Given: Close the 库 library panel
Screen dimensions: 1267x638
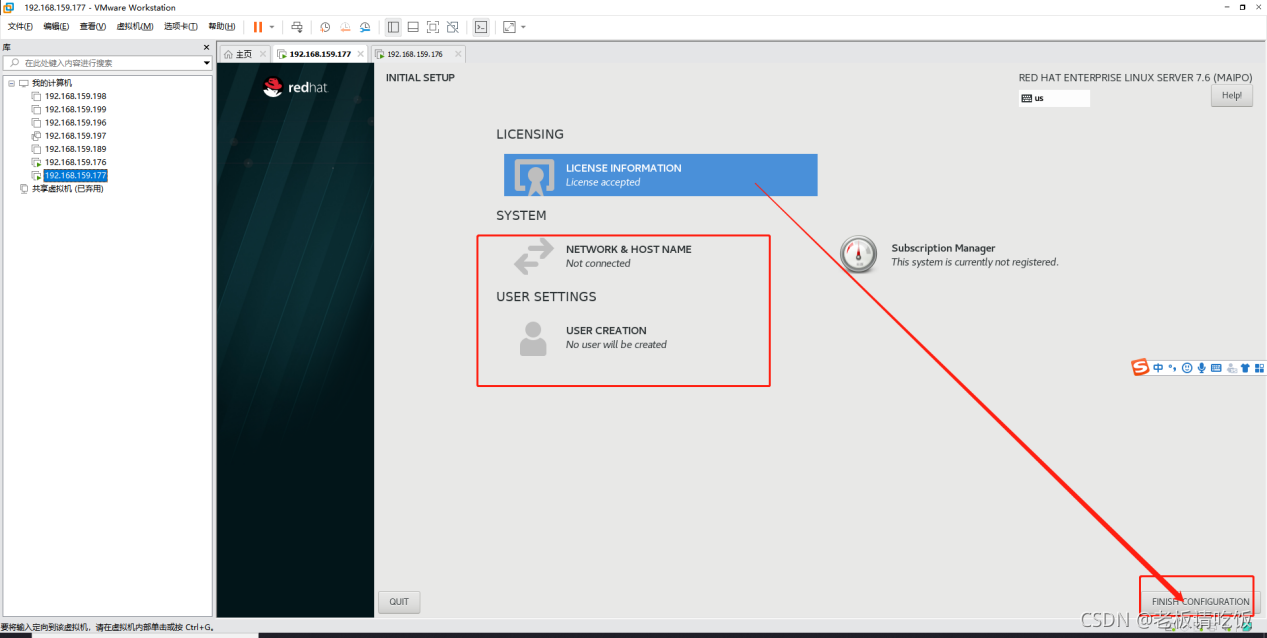Looking at the screenshot, I should (207, 47).
